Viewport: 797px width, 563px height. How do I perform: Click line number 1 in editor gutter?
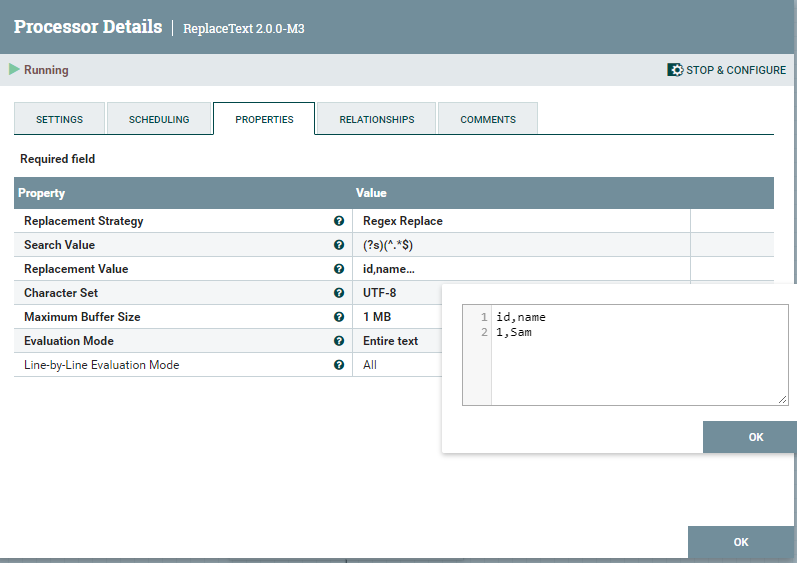pos(484,317)
